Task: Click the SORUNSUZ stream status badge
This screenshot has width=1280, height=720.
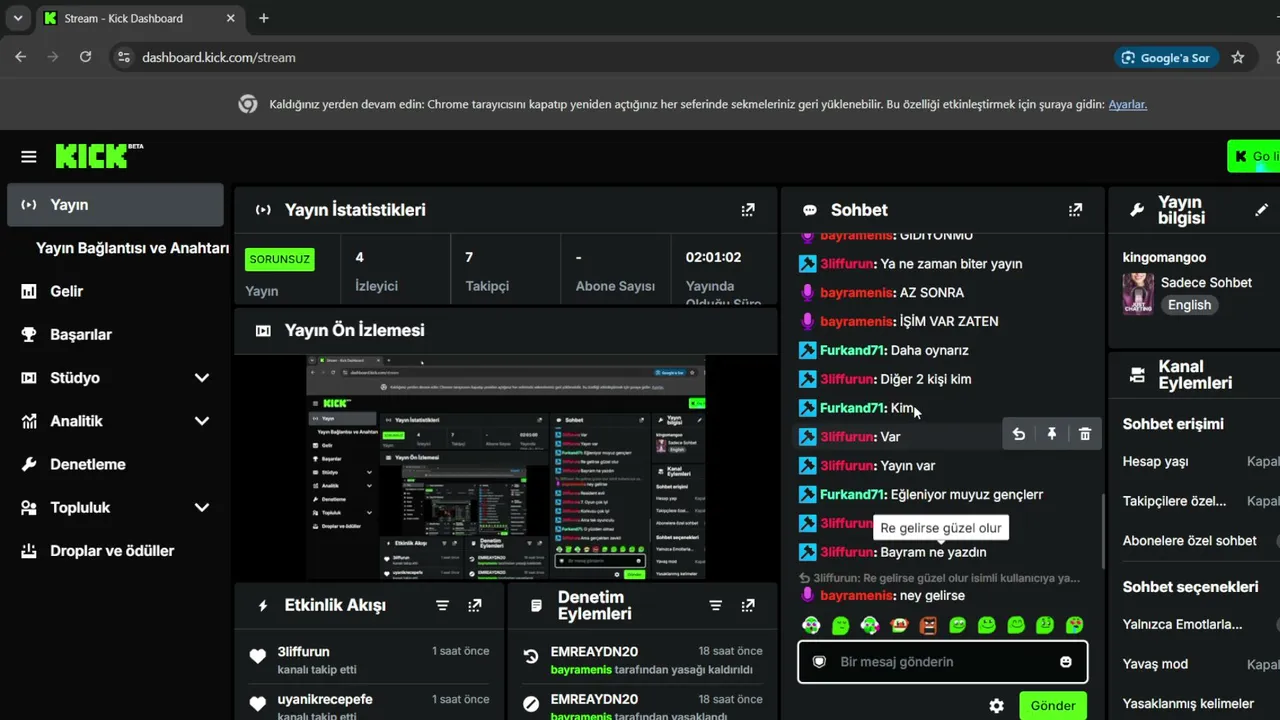Action: 280,260
